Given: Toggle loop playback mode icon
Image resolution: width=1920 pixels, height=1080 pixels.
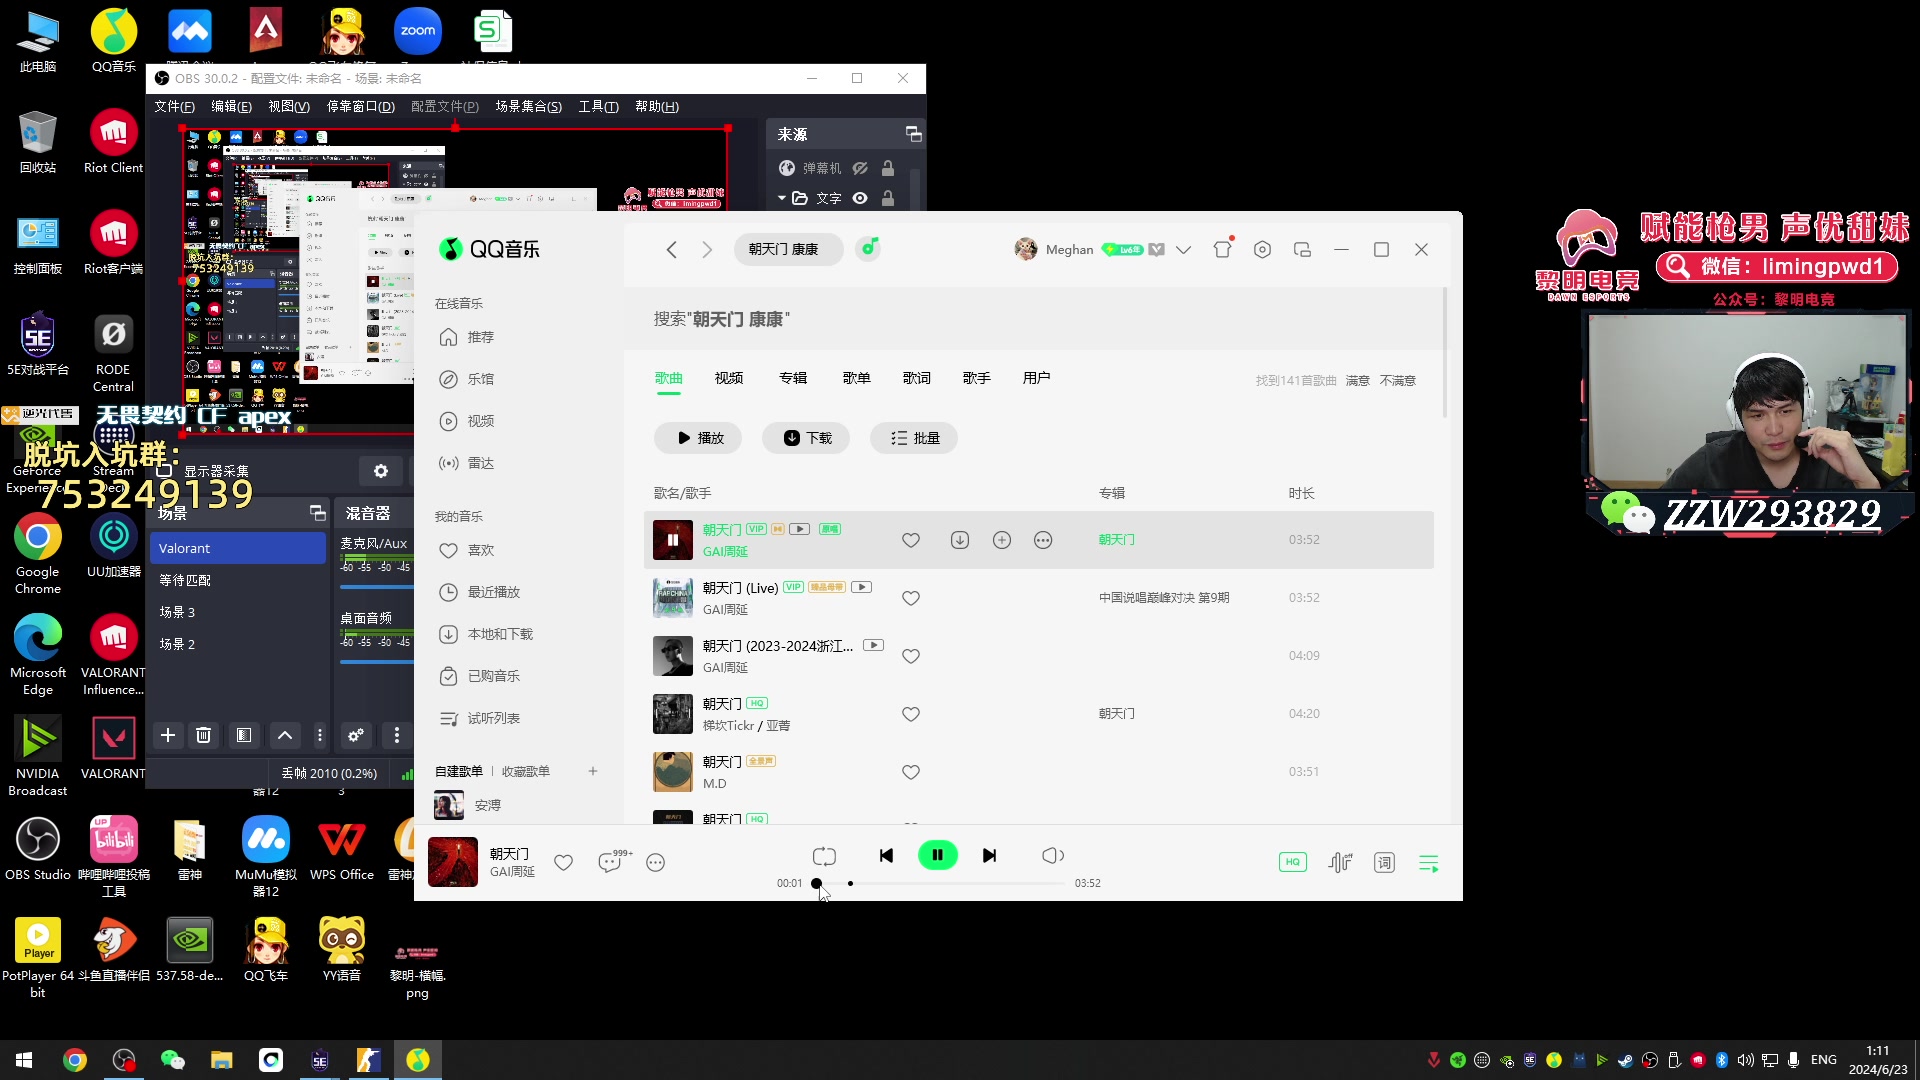Looking at the screenshot, I should point(824,856).
